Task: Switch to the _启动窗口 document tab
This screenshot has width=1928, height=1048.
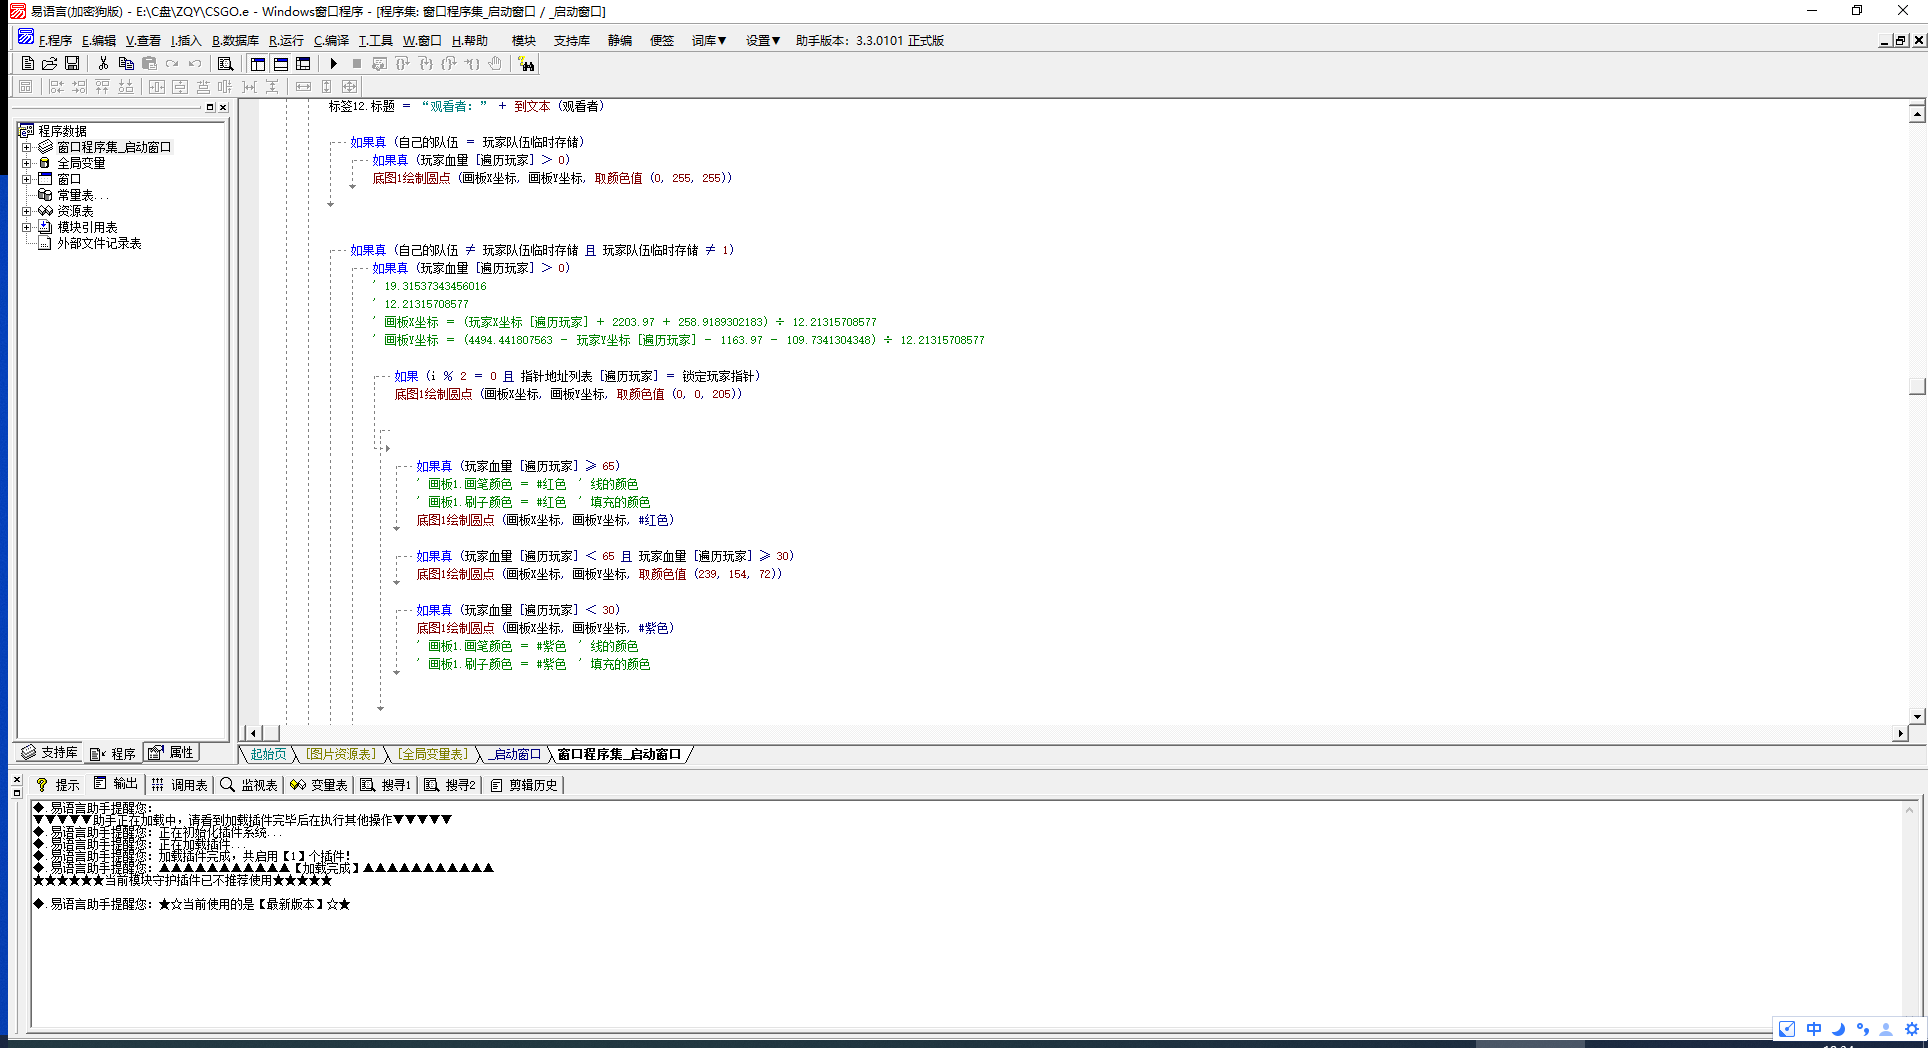Action: [514, 754]
